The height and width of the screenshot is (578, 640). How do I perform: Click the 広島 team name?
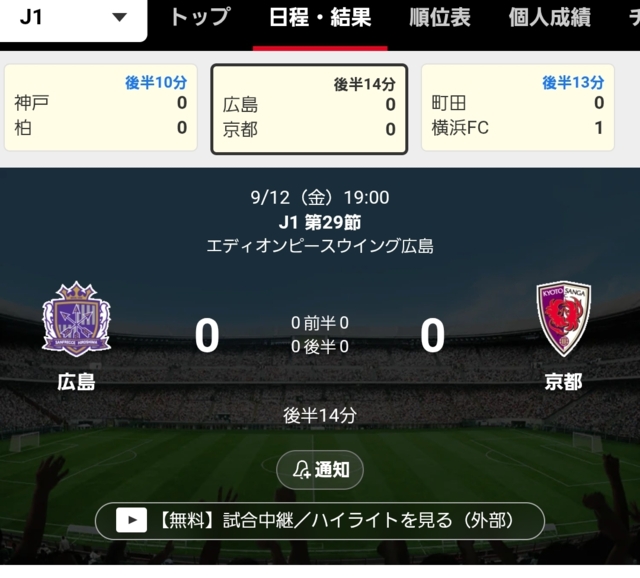[76, 382]
